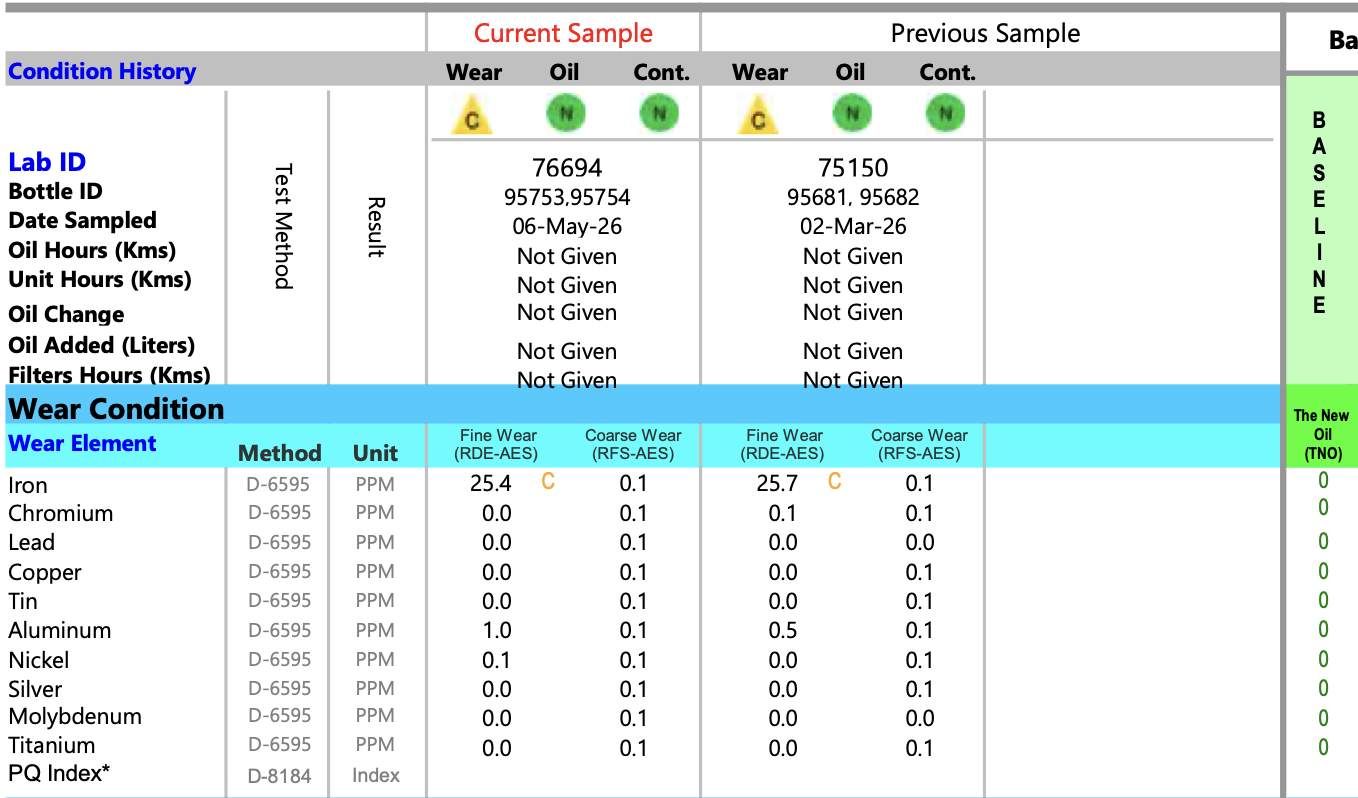Click the Current Sample heading
The height and width of the screenshot is (798, 1358).
pyautogui.click(x=563, y=33)
